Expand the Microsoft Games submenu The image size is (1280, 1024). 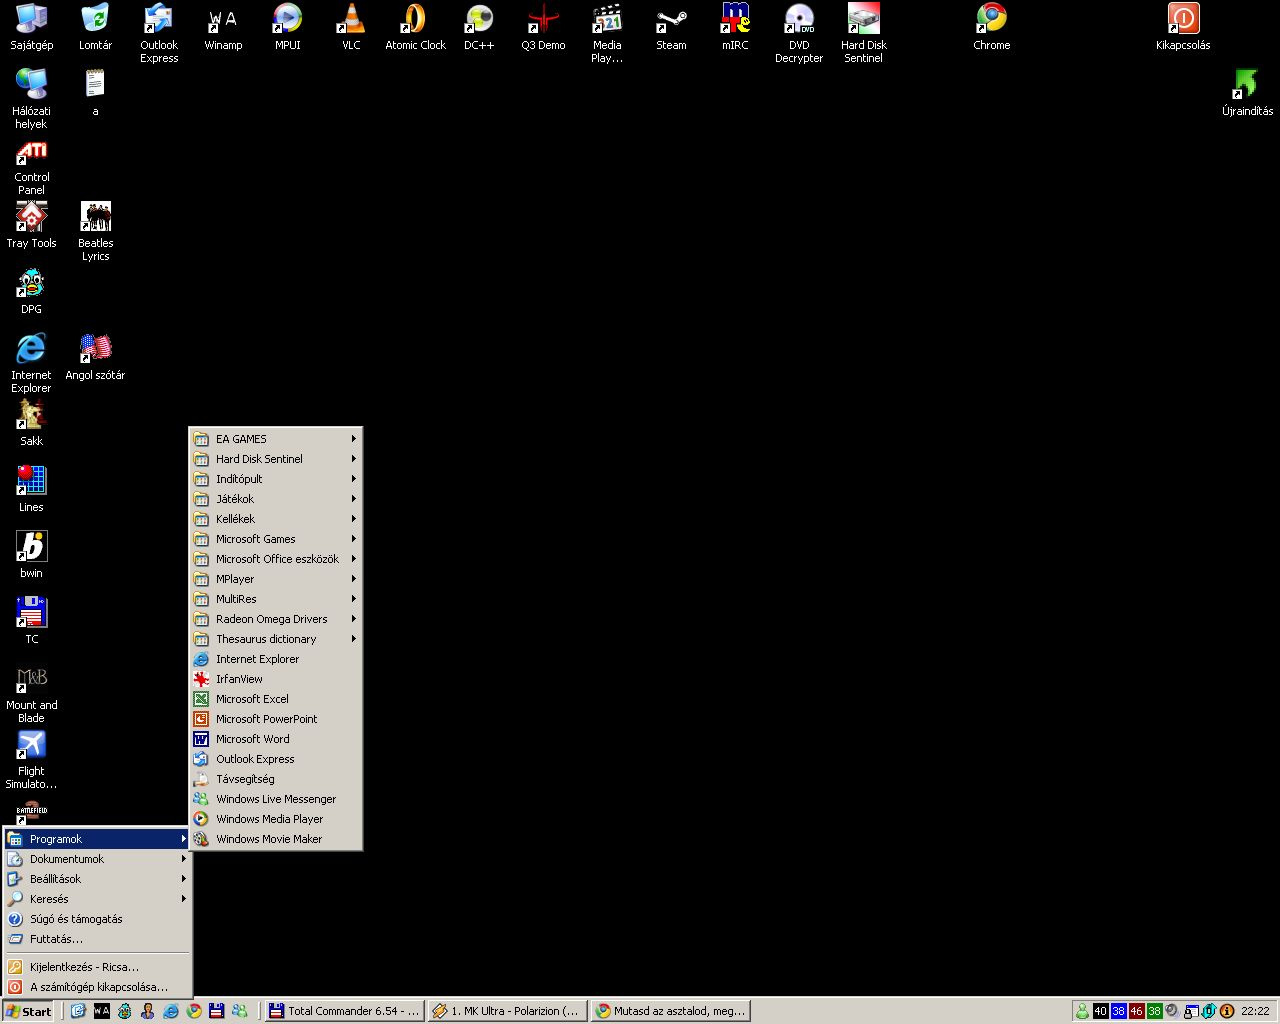click(275, 539)
